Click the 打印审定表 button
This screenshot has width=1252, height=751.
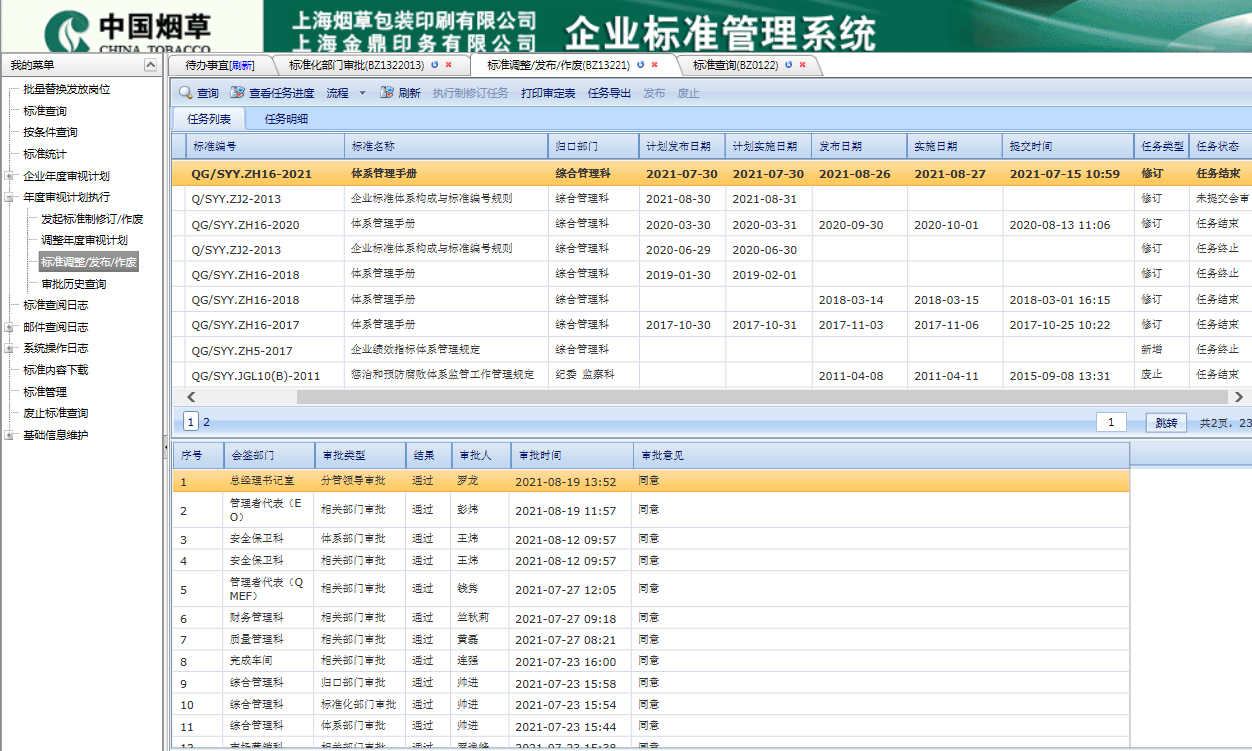(x=548, y=93)
